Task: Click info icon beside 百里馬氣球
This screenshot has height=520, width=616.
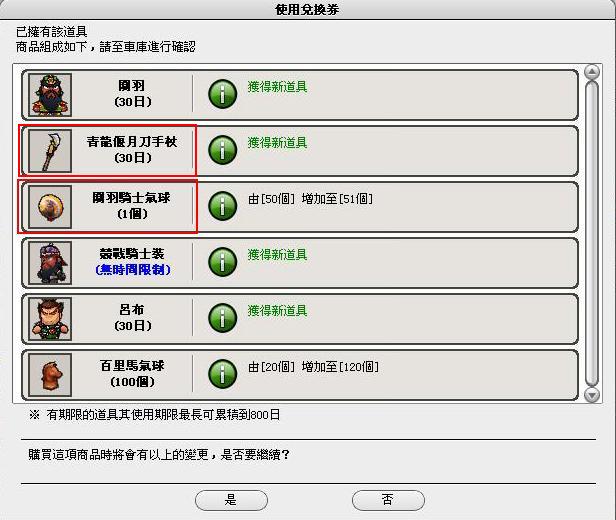Action: tap(222, 374)
